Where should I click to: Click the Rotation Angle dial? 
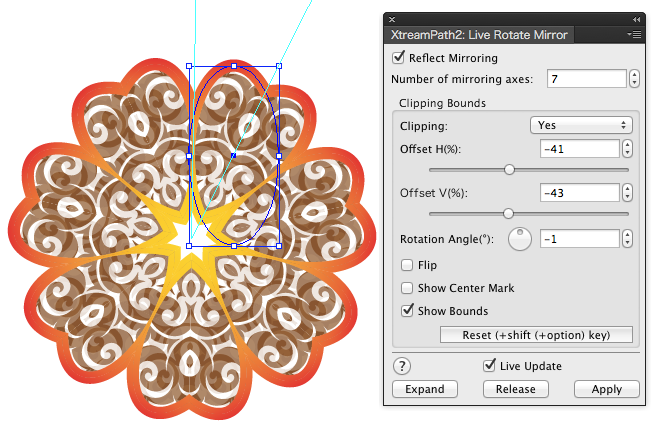pos(520,239)
